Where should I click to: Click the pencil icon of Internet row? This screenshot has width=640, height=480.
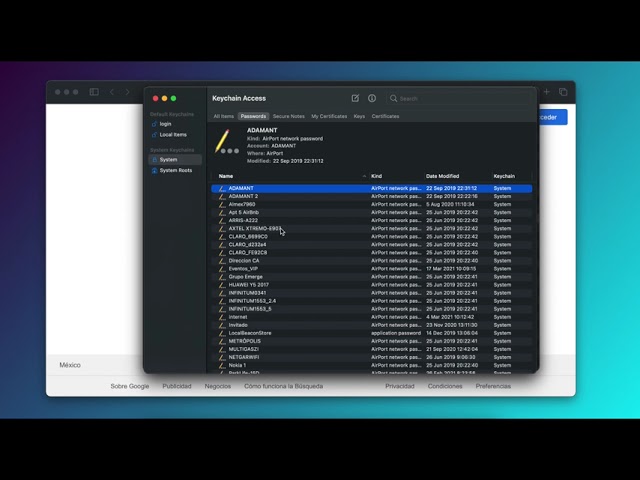tap(222, 317)
